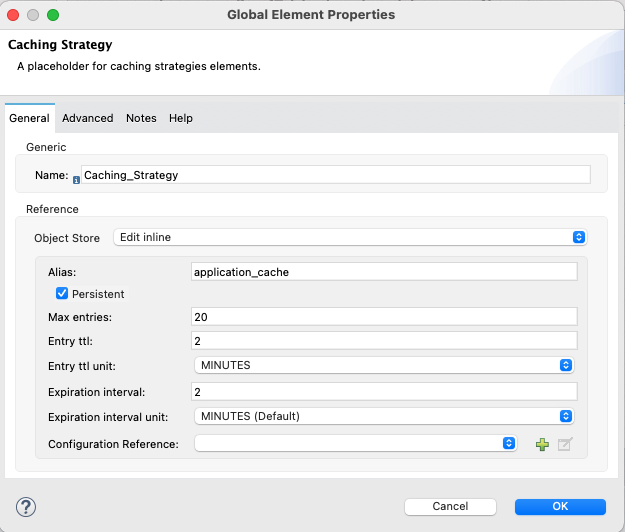
Task: Click into the Alias input field
Action: tap(384, 272)
